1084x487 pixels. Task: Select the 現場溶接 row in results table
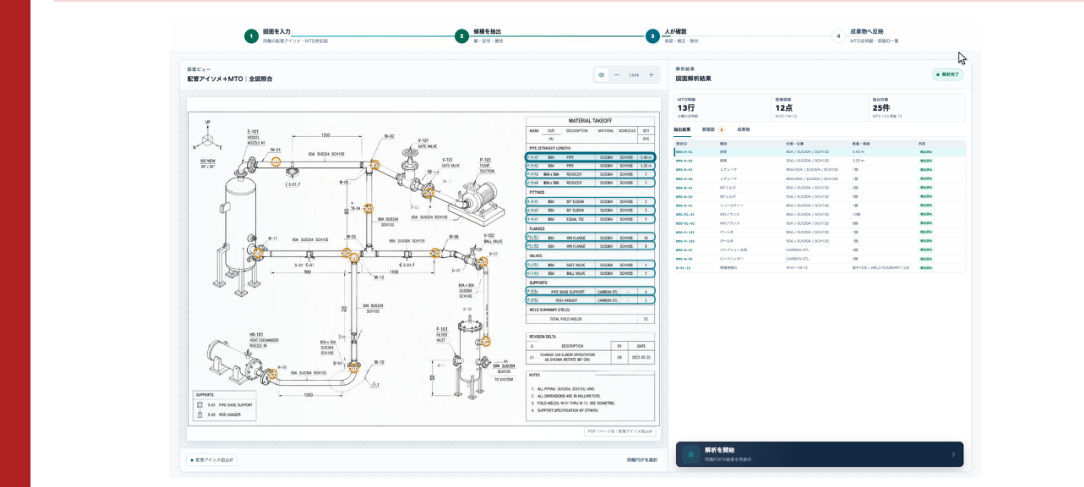point(820,268)
